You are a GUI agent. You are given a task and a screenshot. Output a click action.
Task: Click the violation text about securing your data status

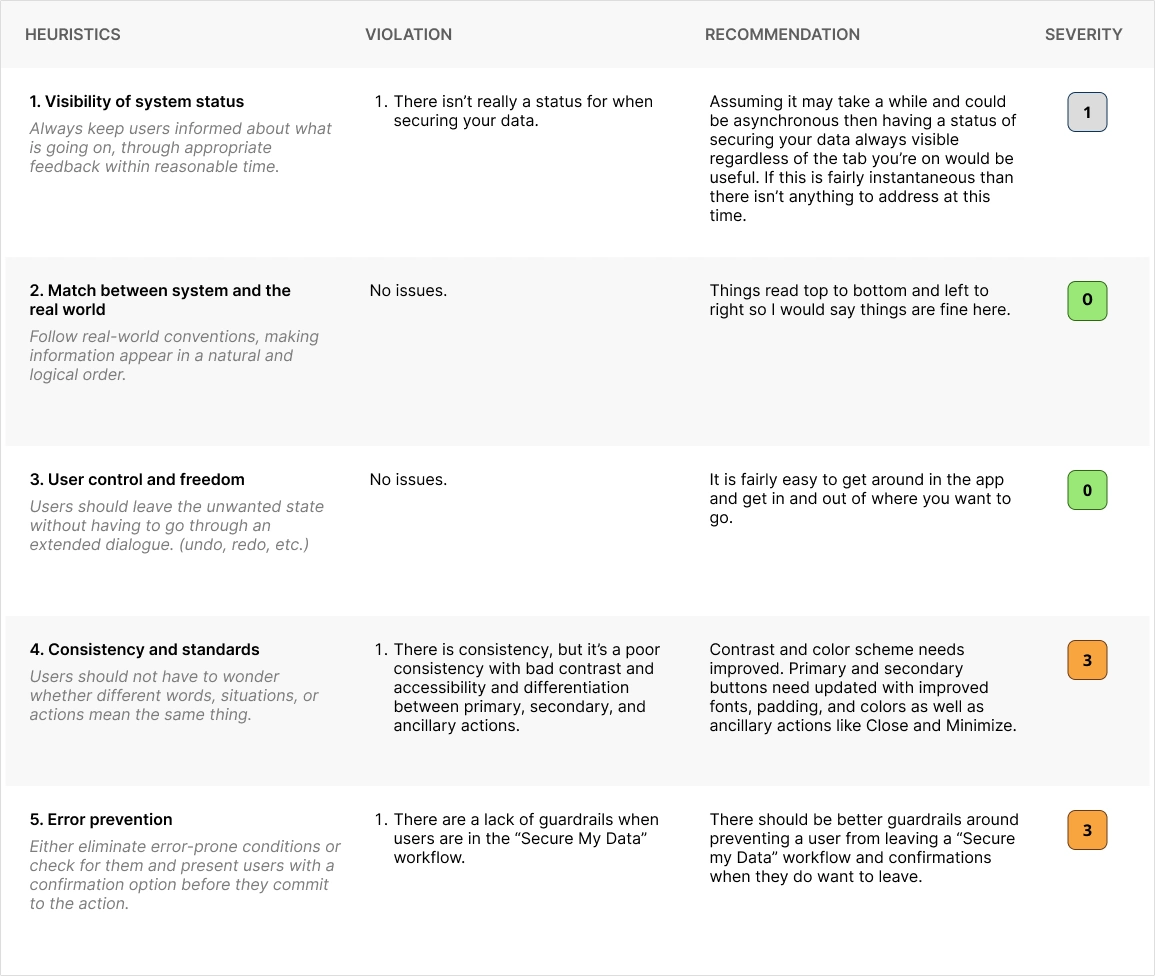522,111
